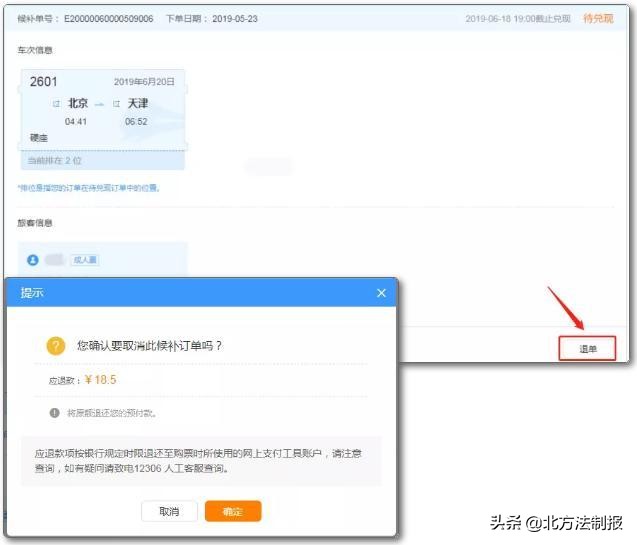Click the arrival station 天津
Image resolution: width=637 pixels, height=545 pixels.
point(138,103)
